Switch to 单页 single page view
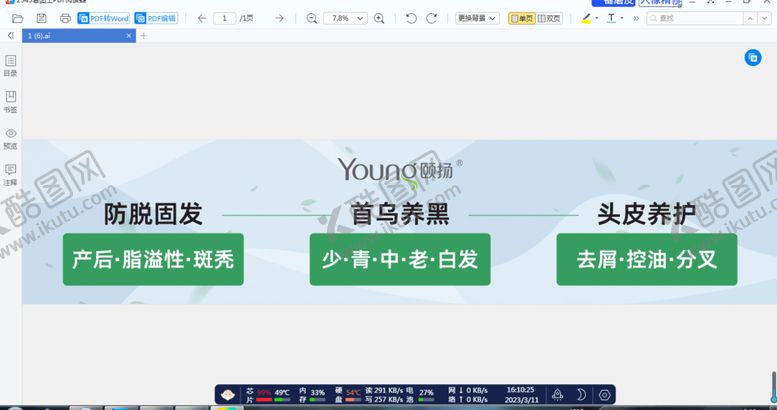 coord(521,18)
